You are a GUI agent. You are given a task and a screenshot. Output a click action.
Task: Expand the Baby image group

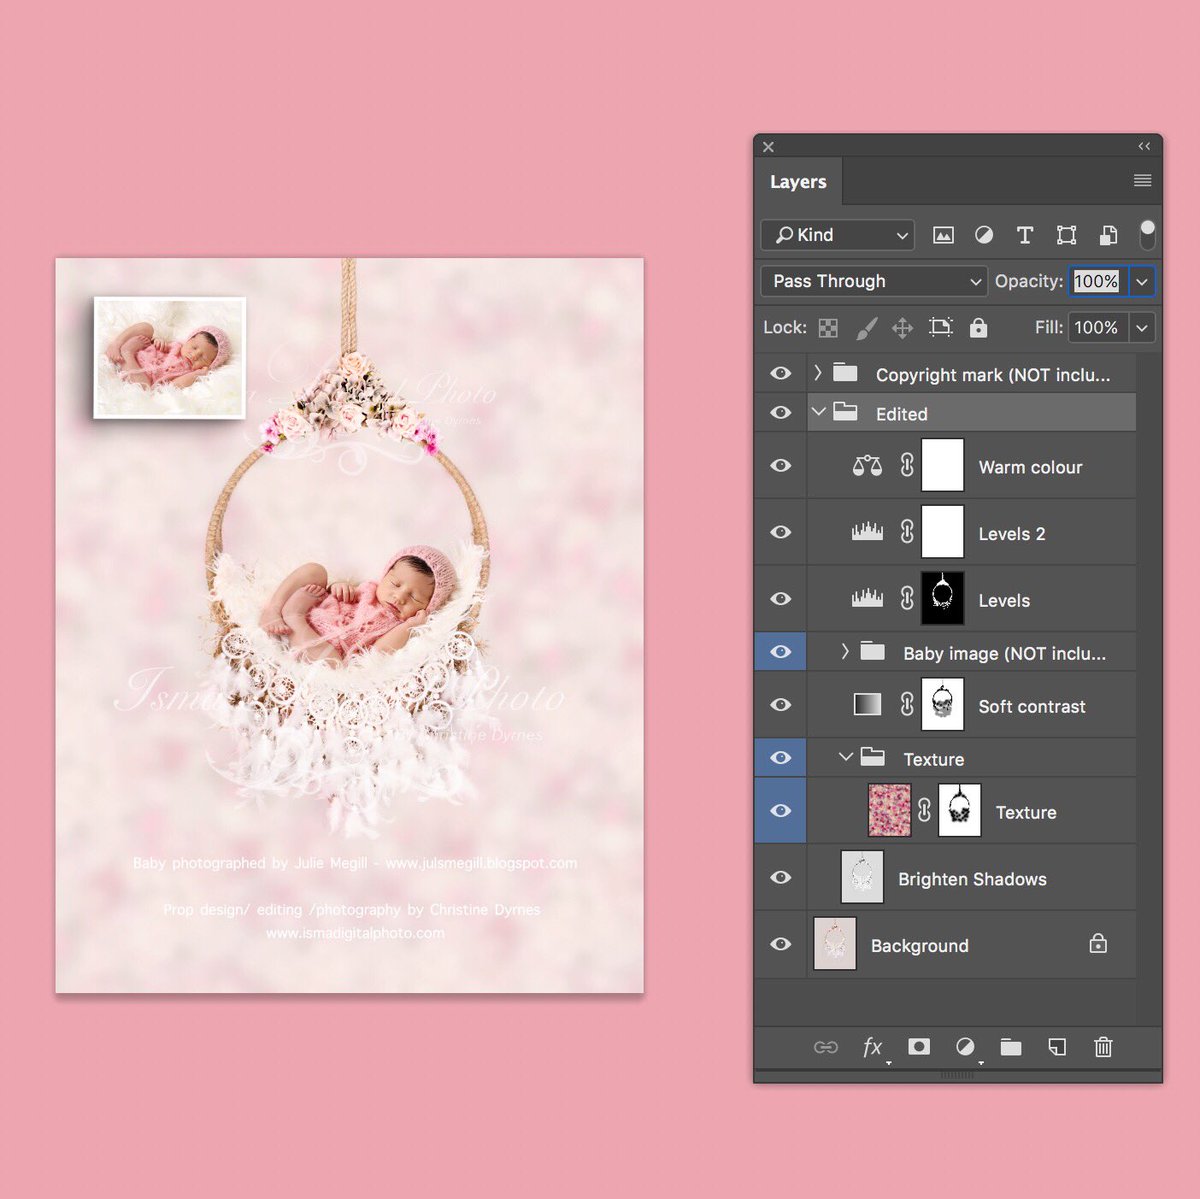click(x=845, y=652)
